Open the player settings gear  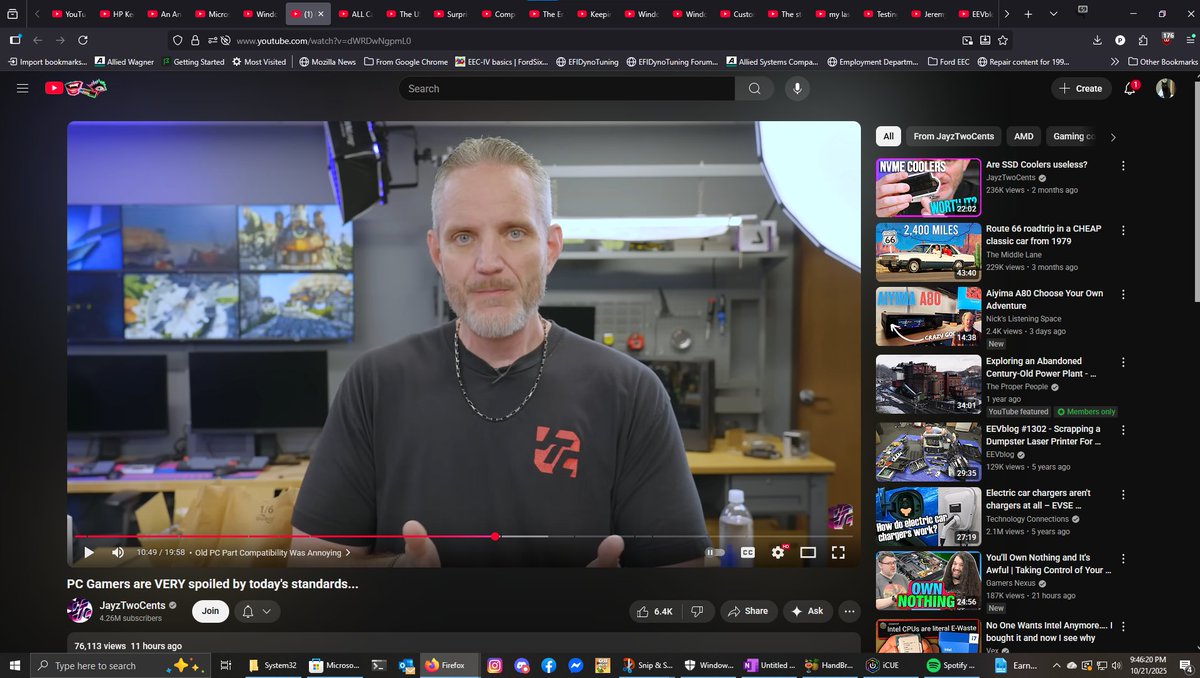coord(778,552)
